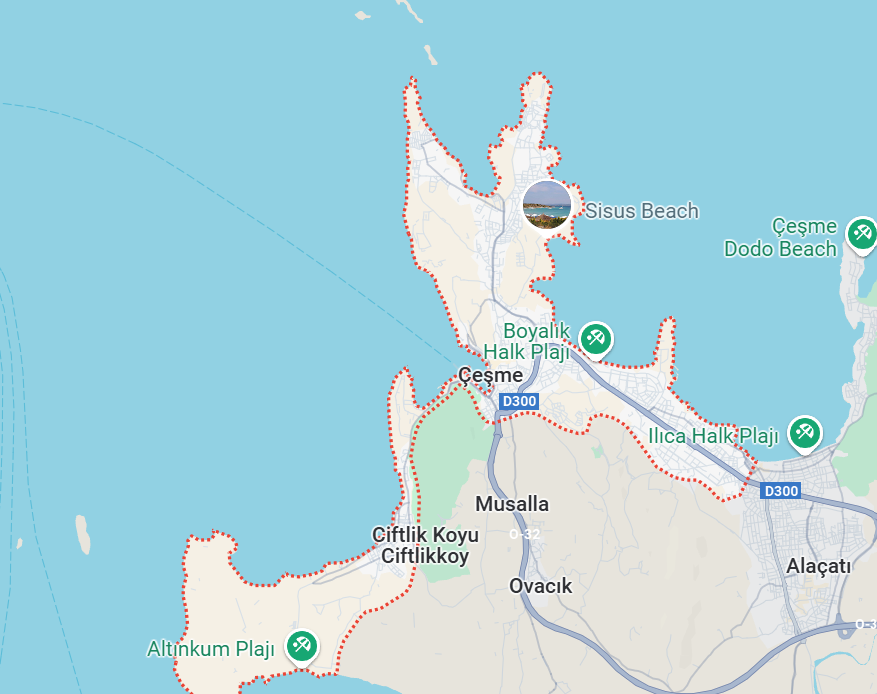Click the Altınkum Plajı text label
Viewport: 877px width, 694px height.
[x=211, y=649]
